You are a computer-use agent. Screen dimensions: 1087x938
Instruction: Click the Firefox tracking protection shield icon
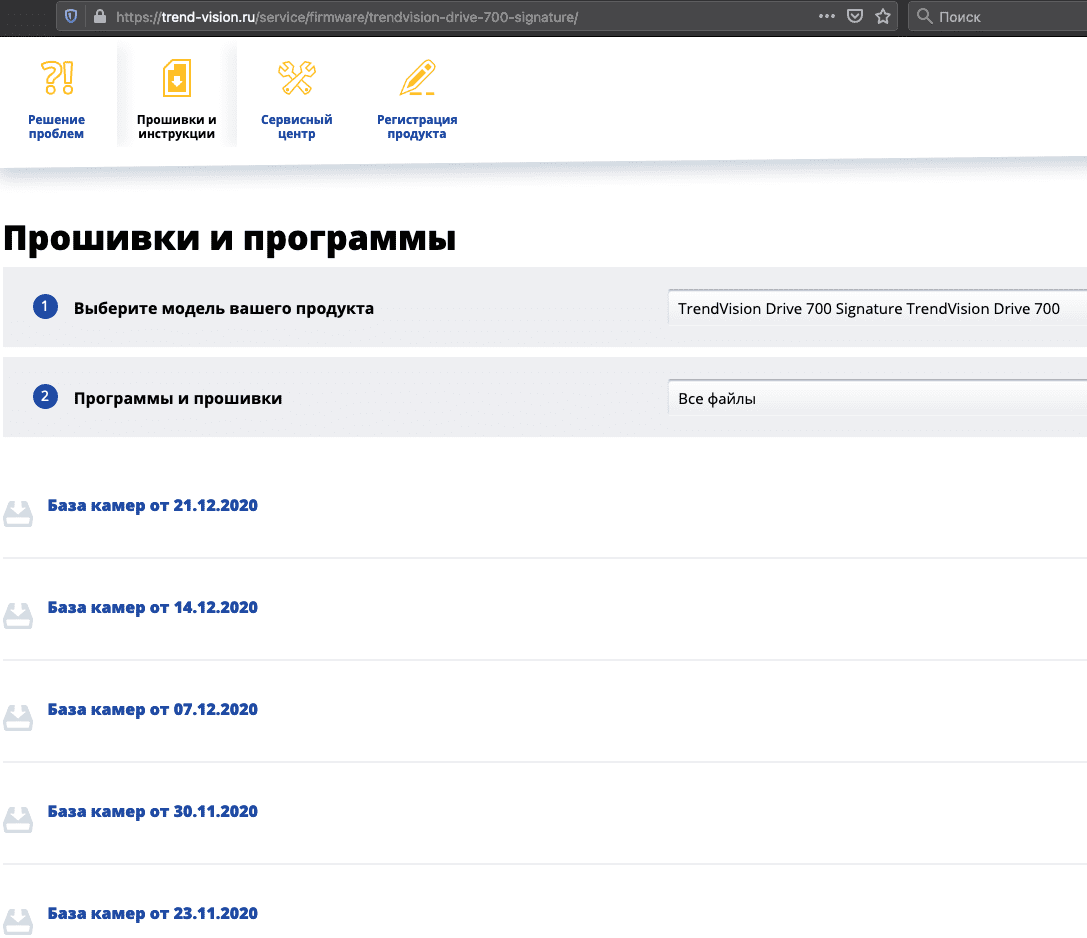(71, 16)
